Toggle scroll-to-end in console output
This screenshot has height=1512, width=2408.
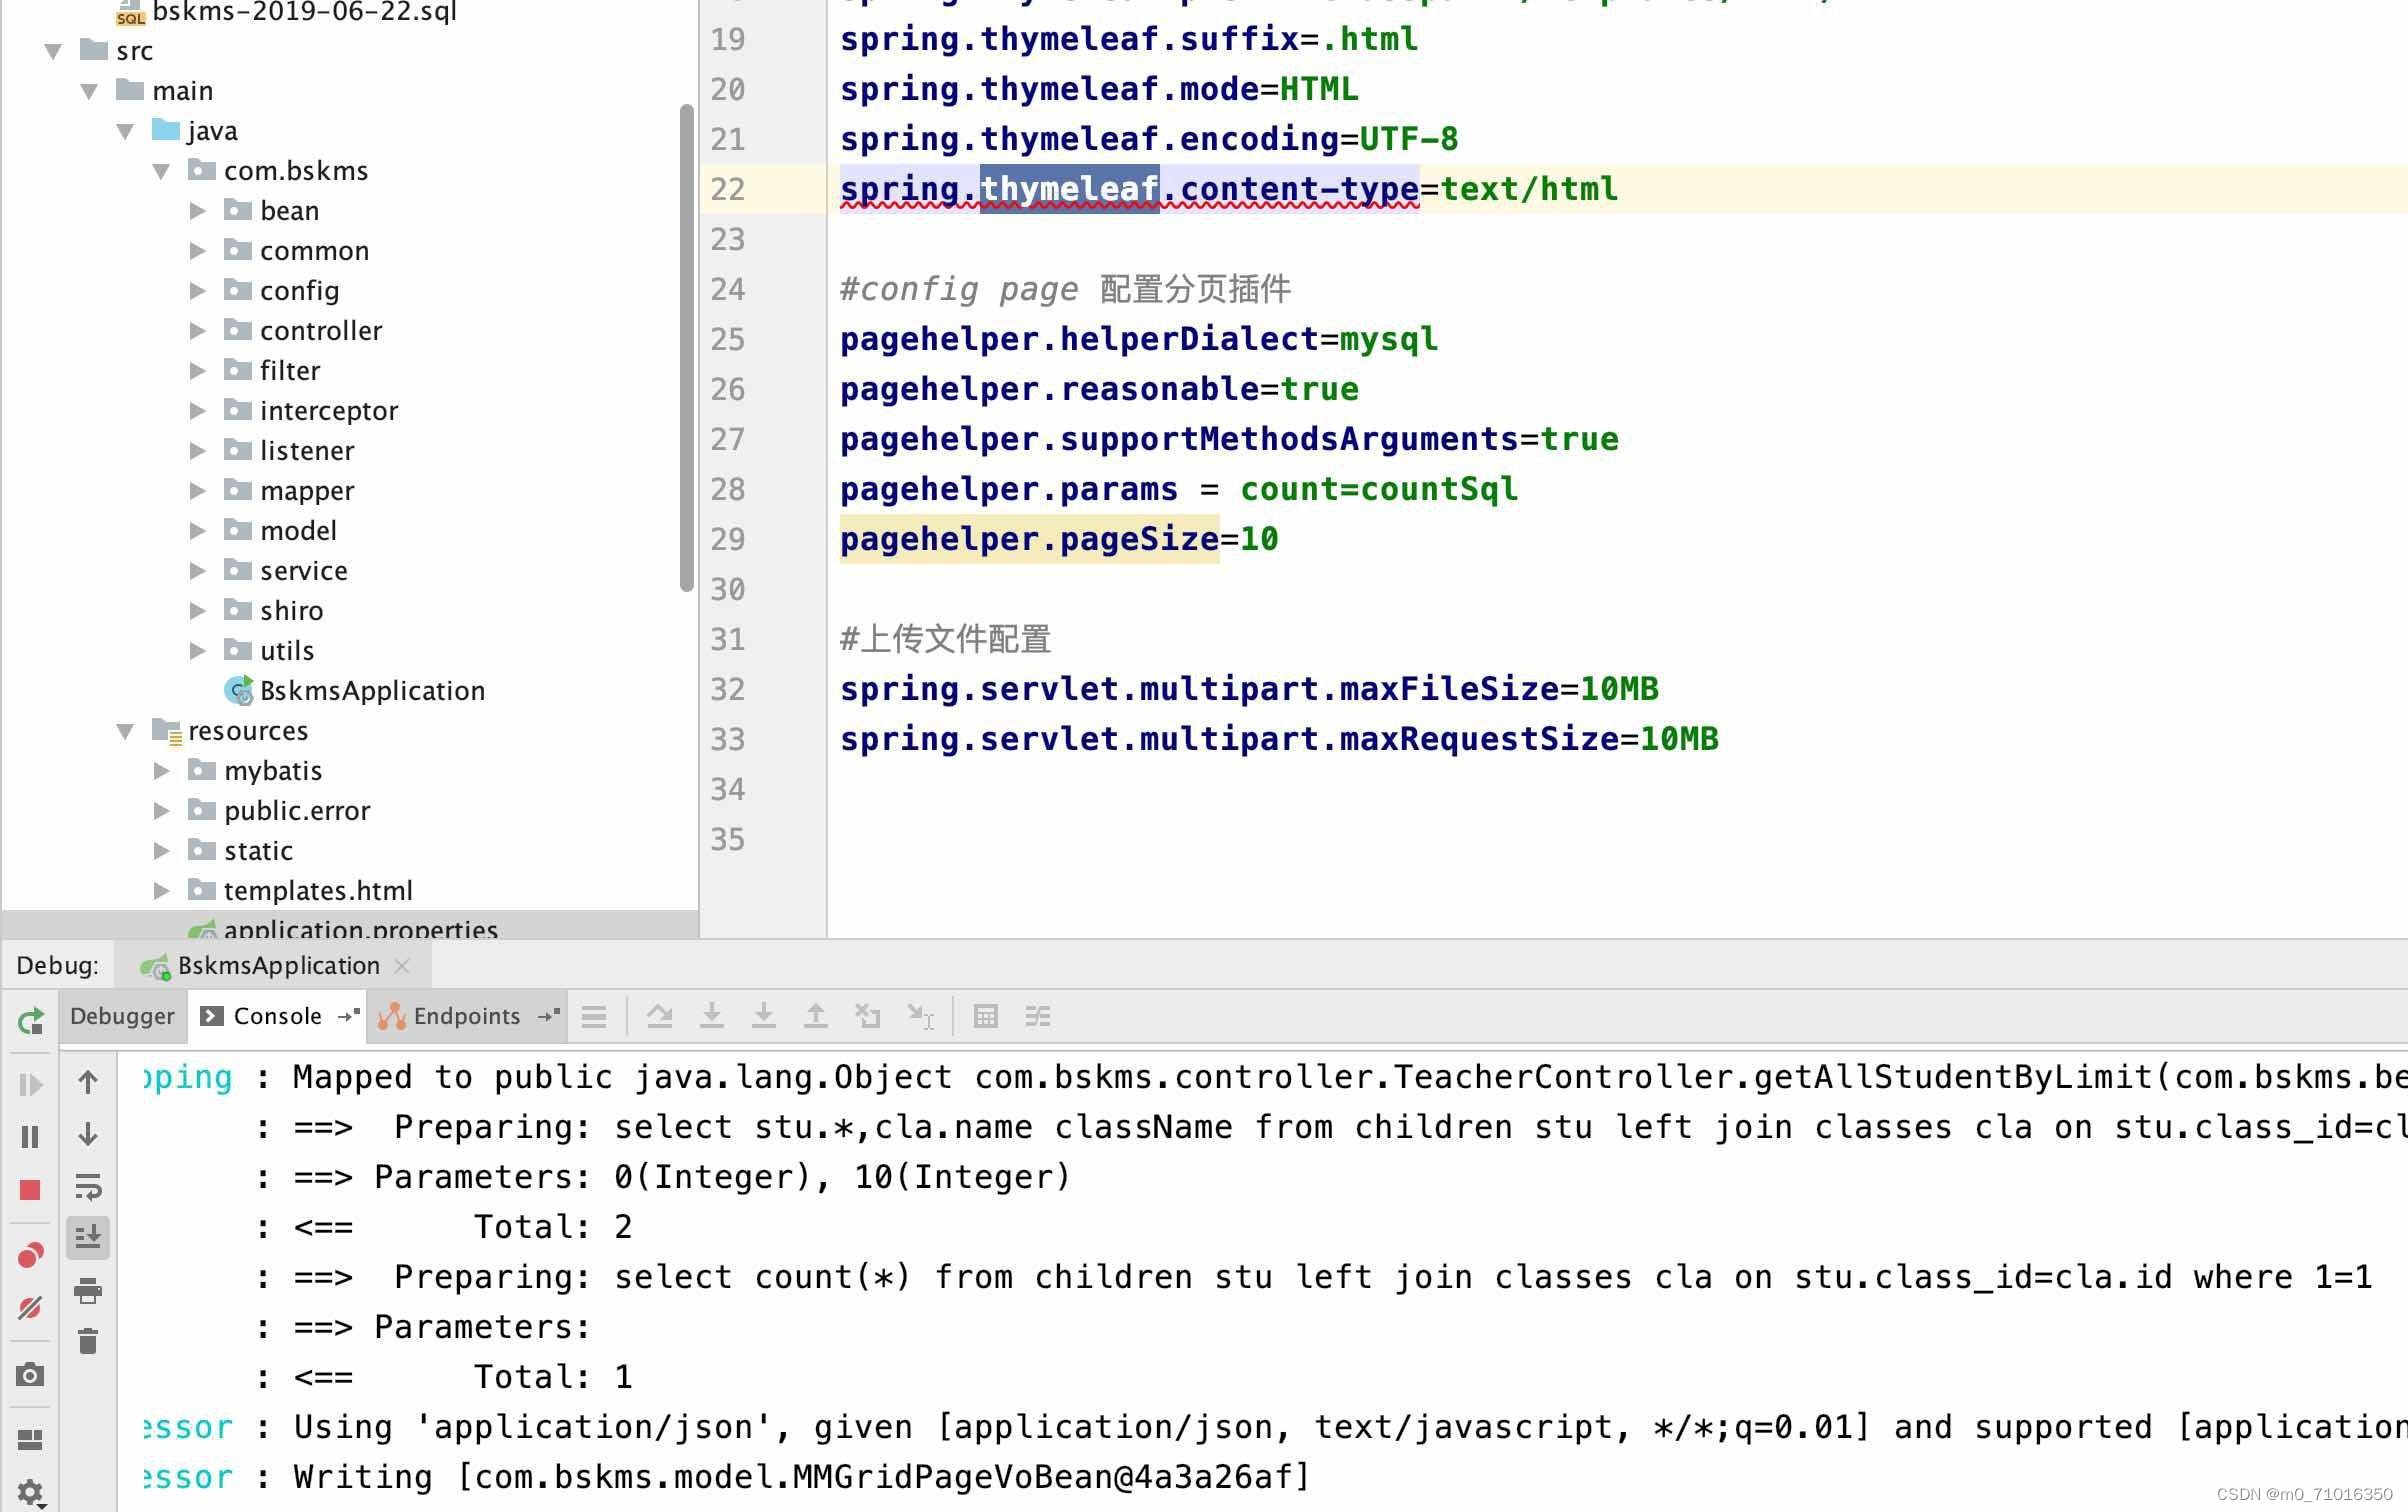tap(88, 1235)
